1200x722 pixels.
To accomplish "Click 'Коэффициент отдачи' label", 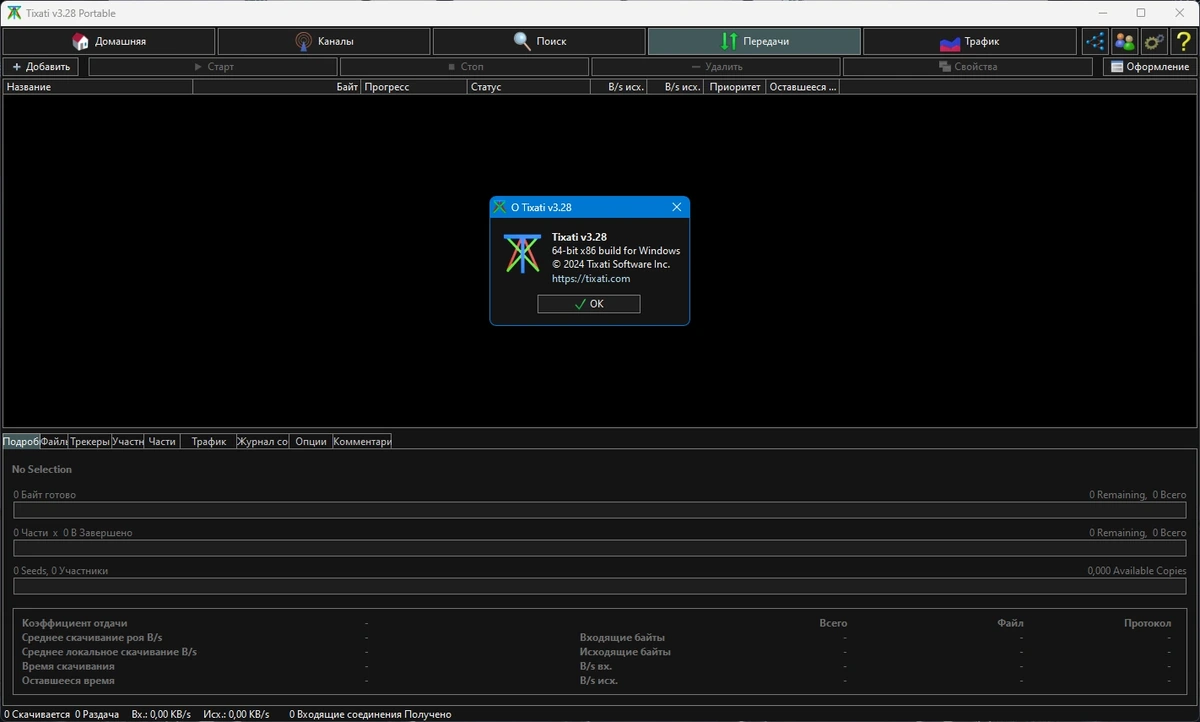I will pyautogui.click(x=75, y=623).
